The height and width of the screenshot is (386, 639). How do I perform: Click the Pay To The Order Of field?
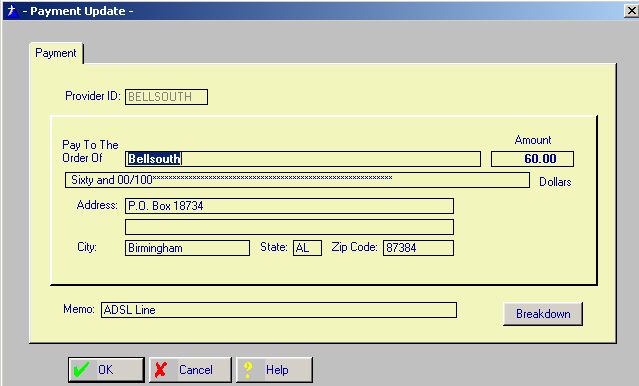coord(303,159)
